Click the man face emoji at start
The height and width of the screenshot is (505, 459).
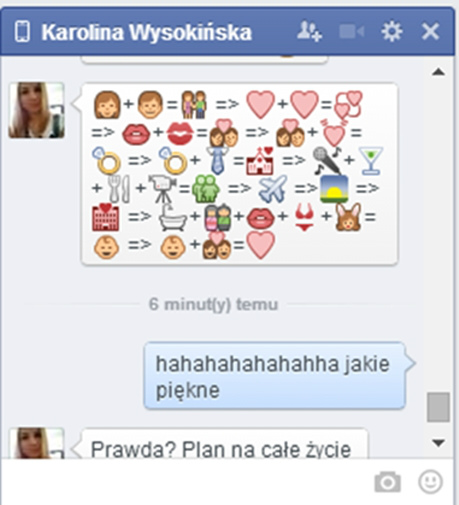[x=150, y=105]
